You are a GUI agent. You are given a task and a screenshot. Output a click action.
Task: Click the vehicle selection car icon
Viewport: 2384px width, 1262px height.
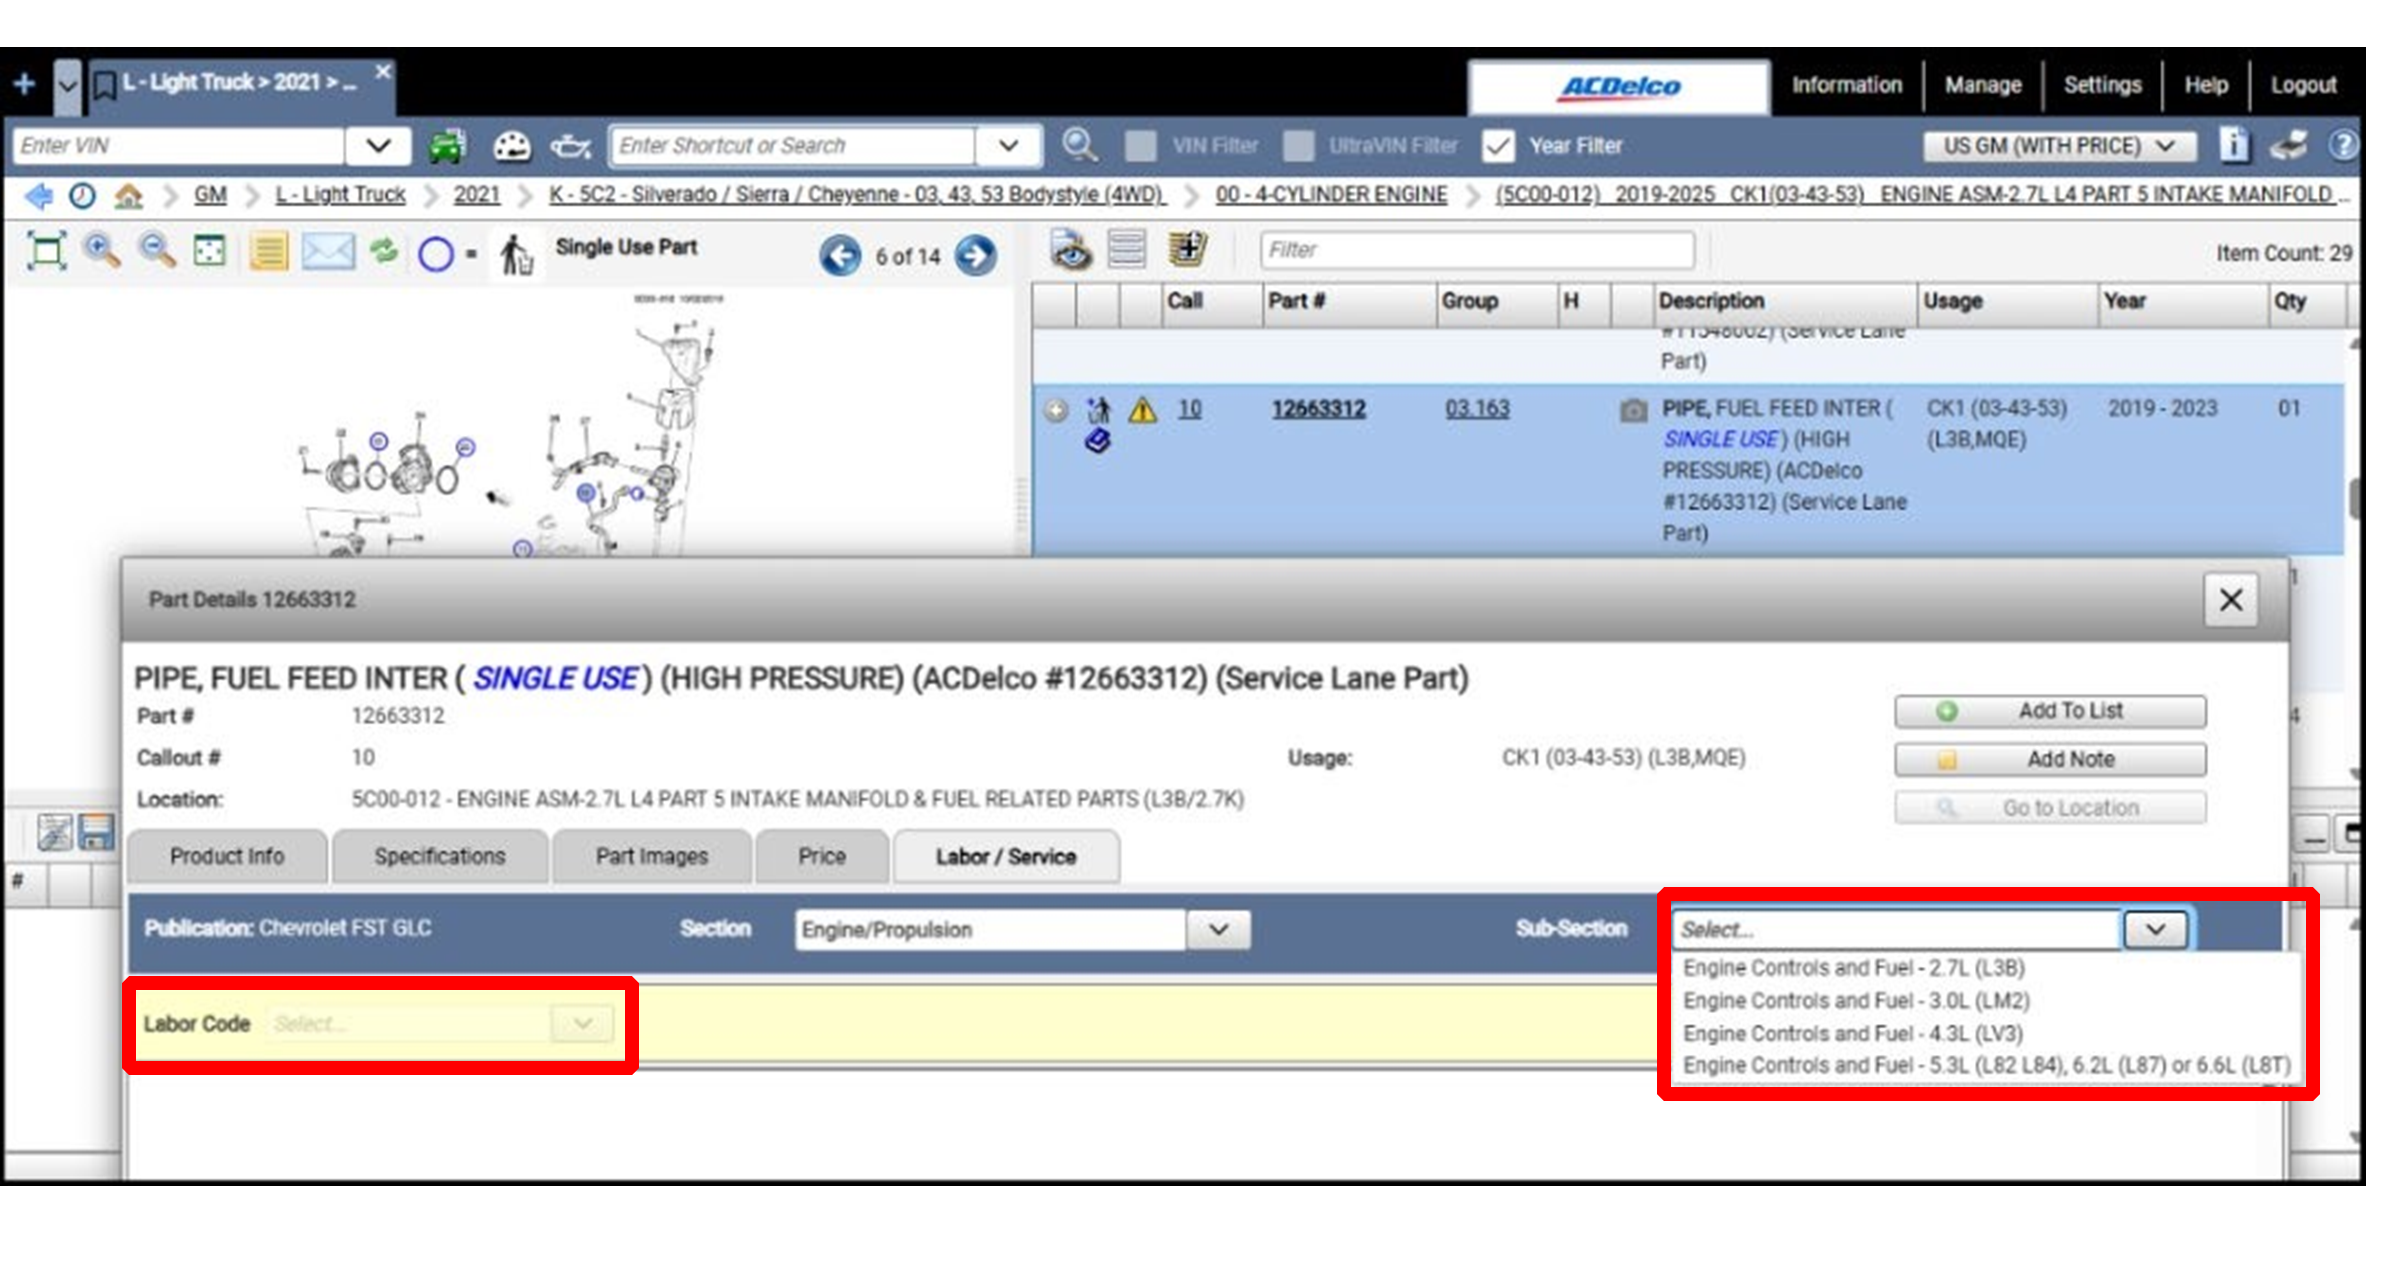[447, 146]
